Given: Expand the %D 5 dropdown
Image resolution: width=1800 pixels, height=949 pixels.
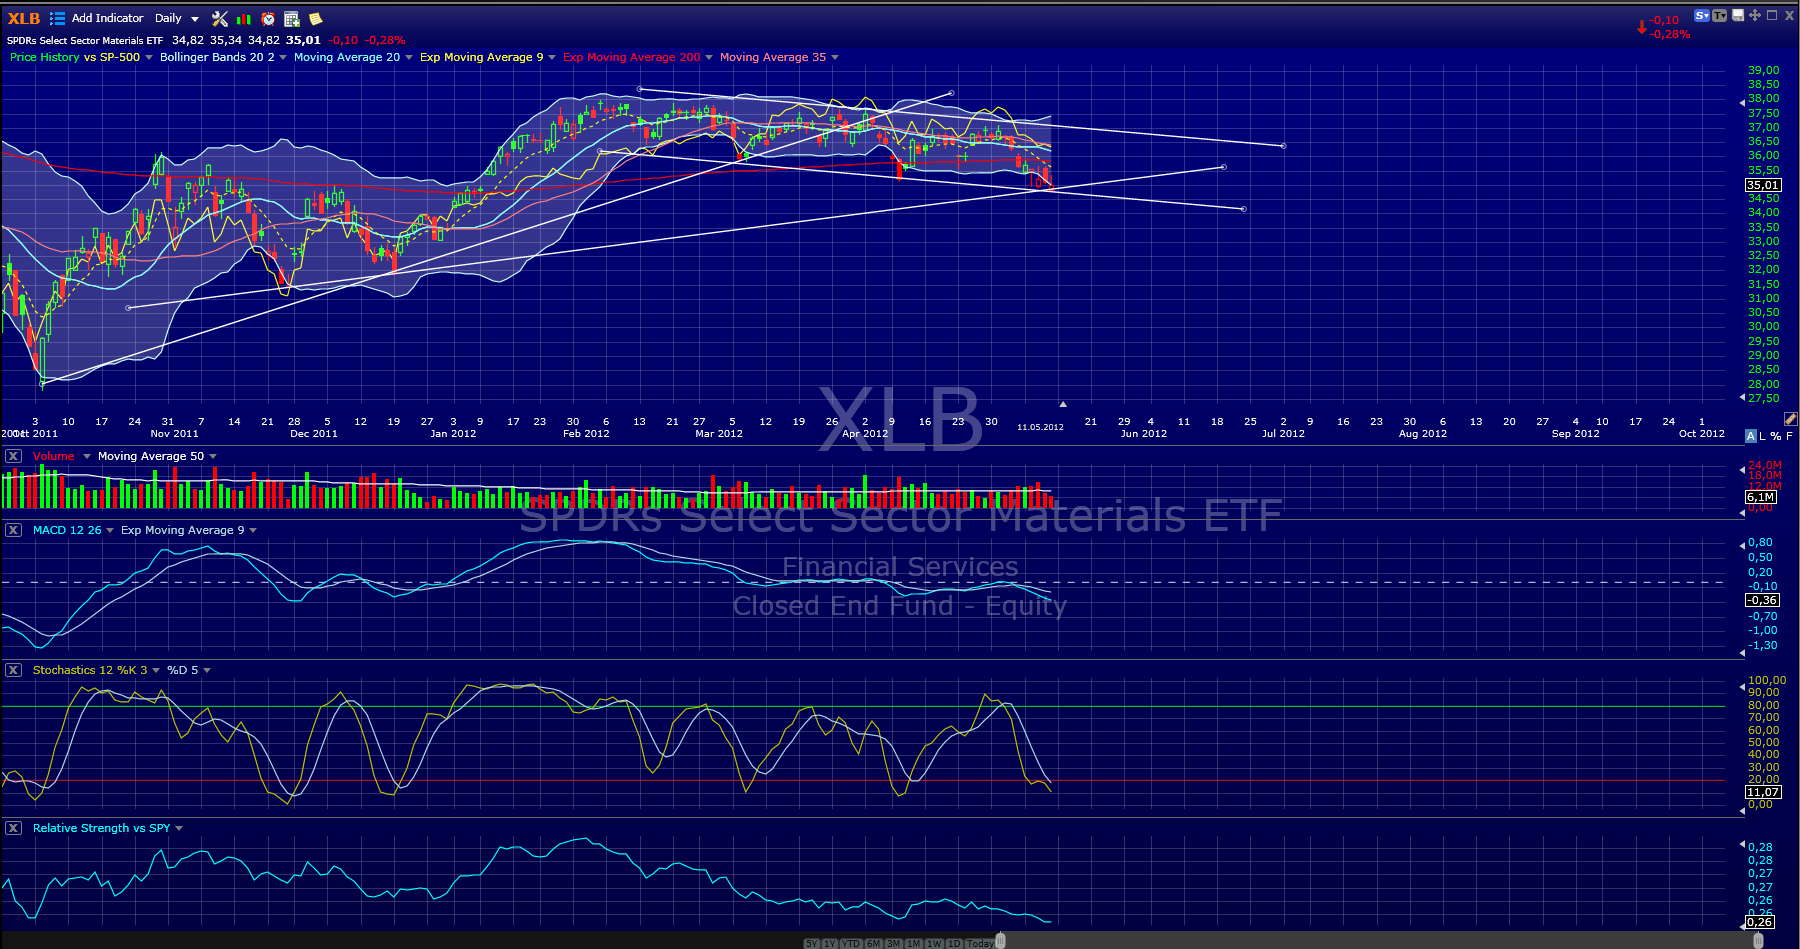Looking at the screenshot, I should click(207, 670).
